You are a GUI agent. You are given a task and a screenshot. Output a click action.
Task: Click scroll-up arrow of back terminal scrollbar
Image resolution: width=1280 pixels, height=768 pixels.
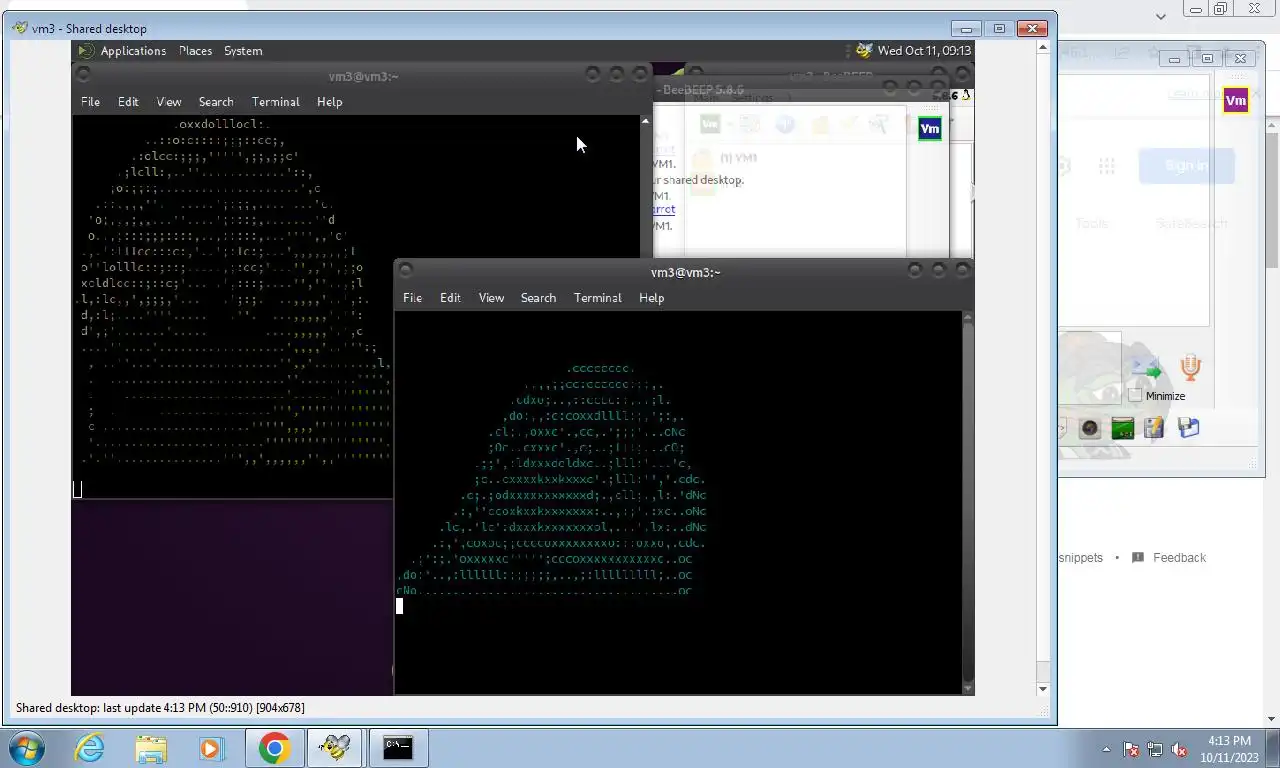coord(645,121)
